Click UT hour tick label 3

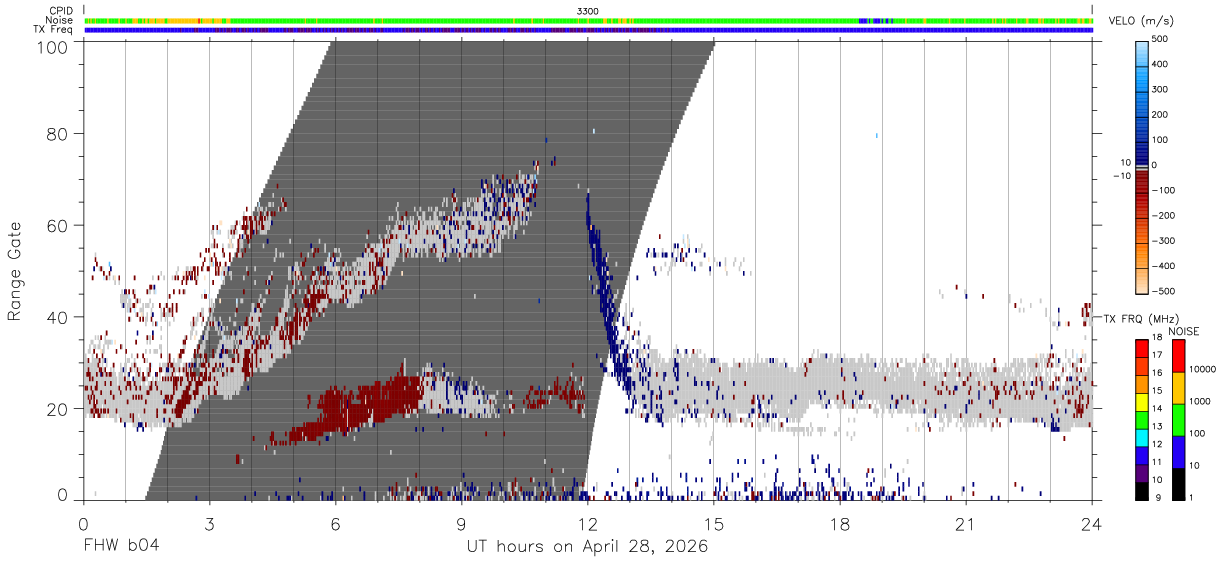[x=209, y=525]
